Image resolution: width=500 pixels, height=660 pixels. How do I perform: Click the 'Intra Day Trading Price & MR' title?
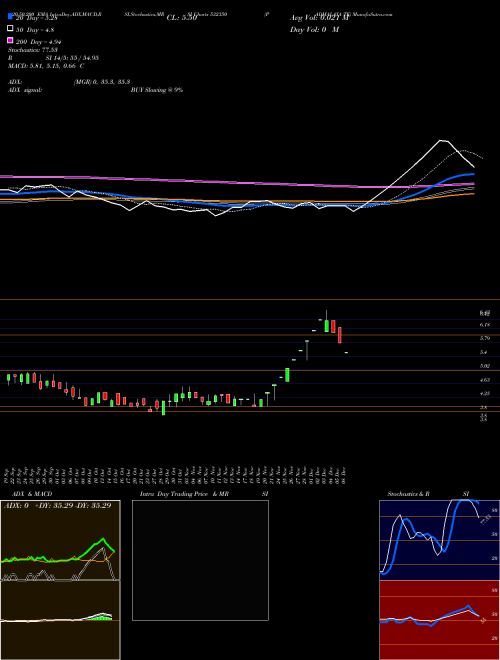pyautogui.click(x=184, y=494)
